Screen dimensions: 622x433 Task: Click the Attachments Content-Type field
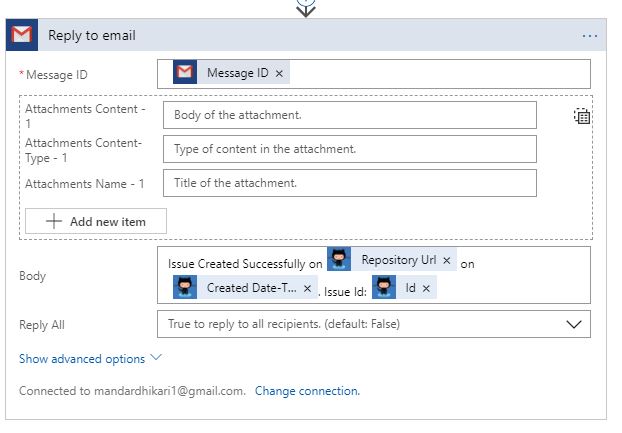pos(350,149)
